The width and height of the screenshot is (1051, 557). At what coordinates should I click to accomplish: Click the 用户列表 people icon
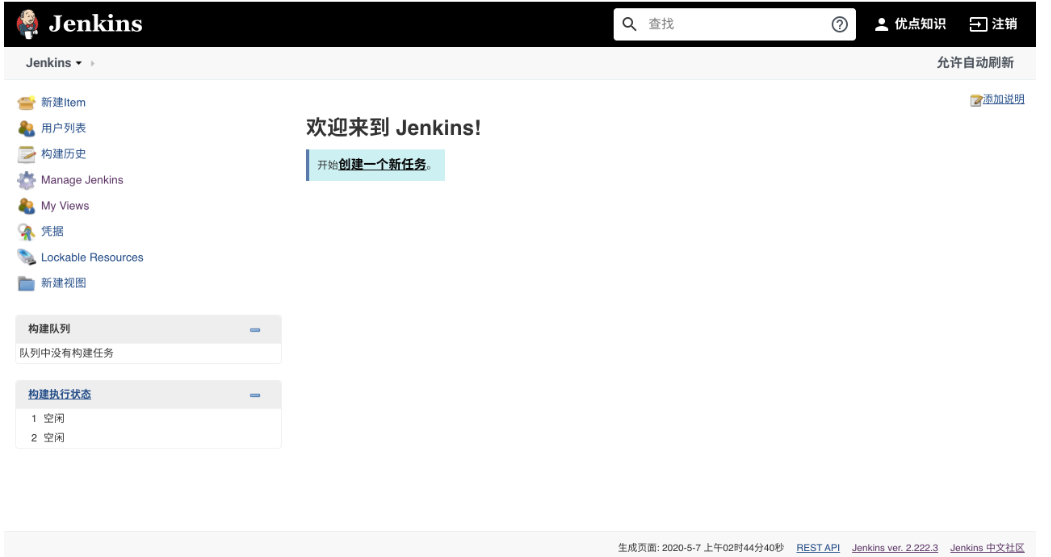point(26,128)
